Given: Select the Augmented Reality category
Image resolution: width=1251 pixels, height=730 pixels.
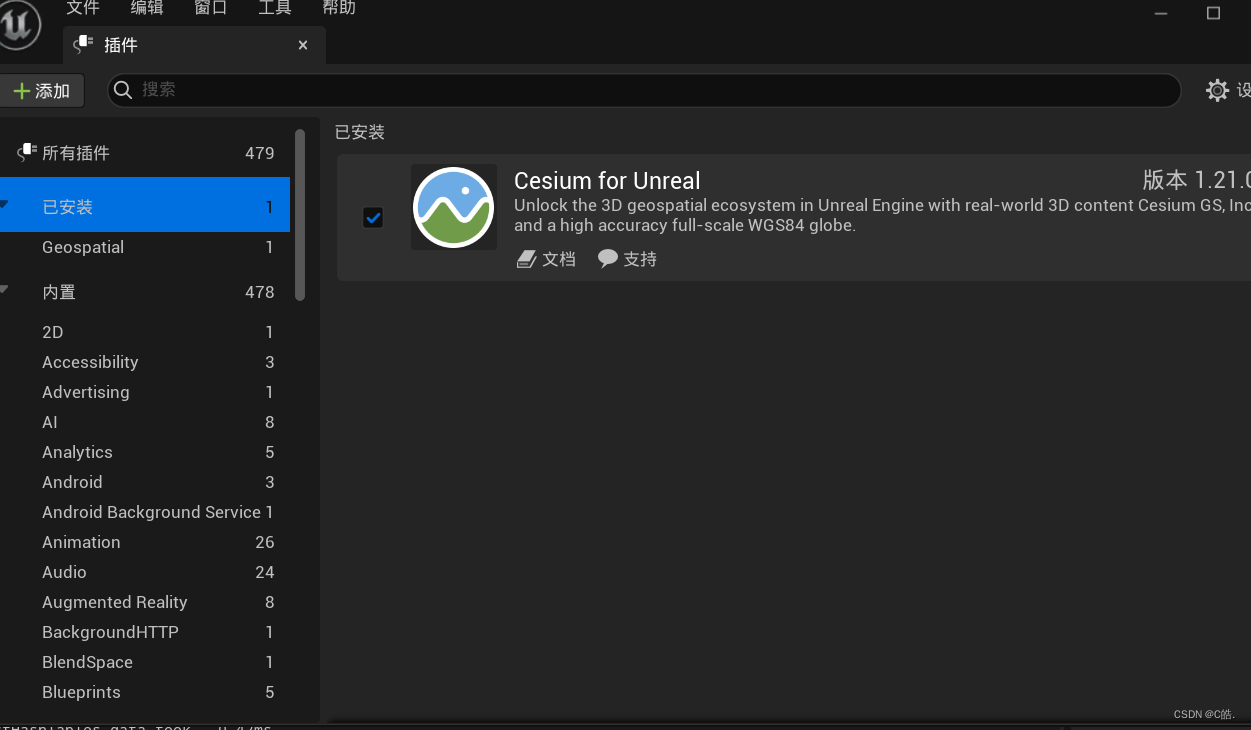Looking at the screenshot, I should [x=145, y=602].
